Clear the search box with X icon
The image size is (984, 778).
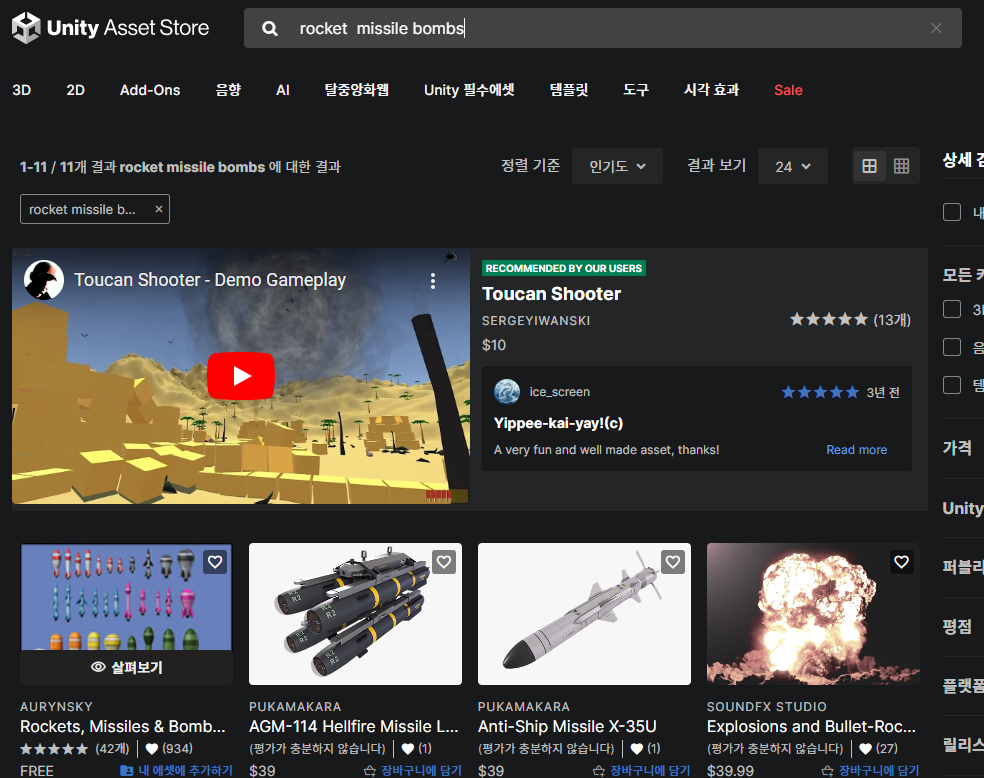[936, 28]
